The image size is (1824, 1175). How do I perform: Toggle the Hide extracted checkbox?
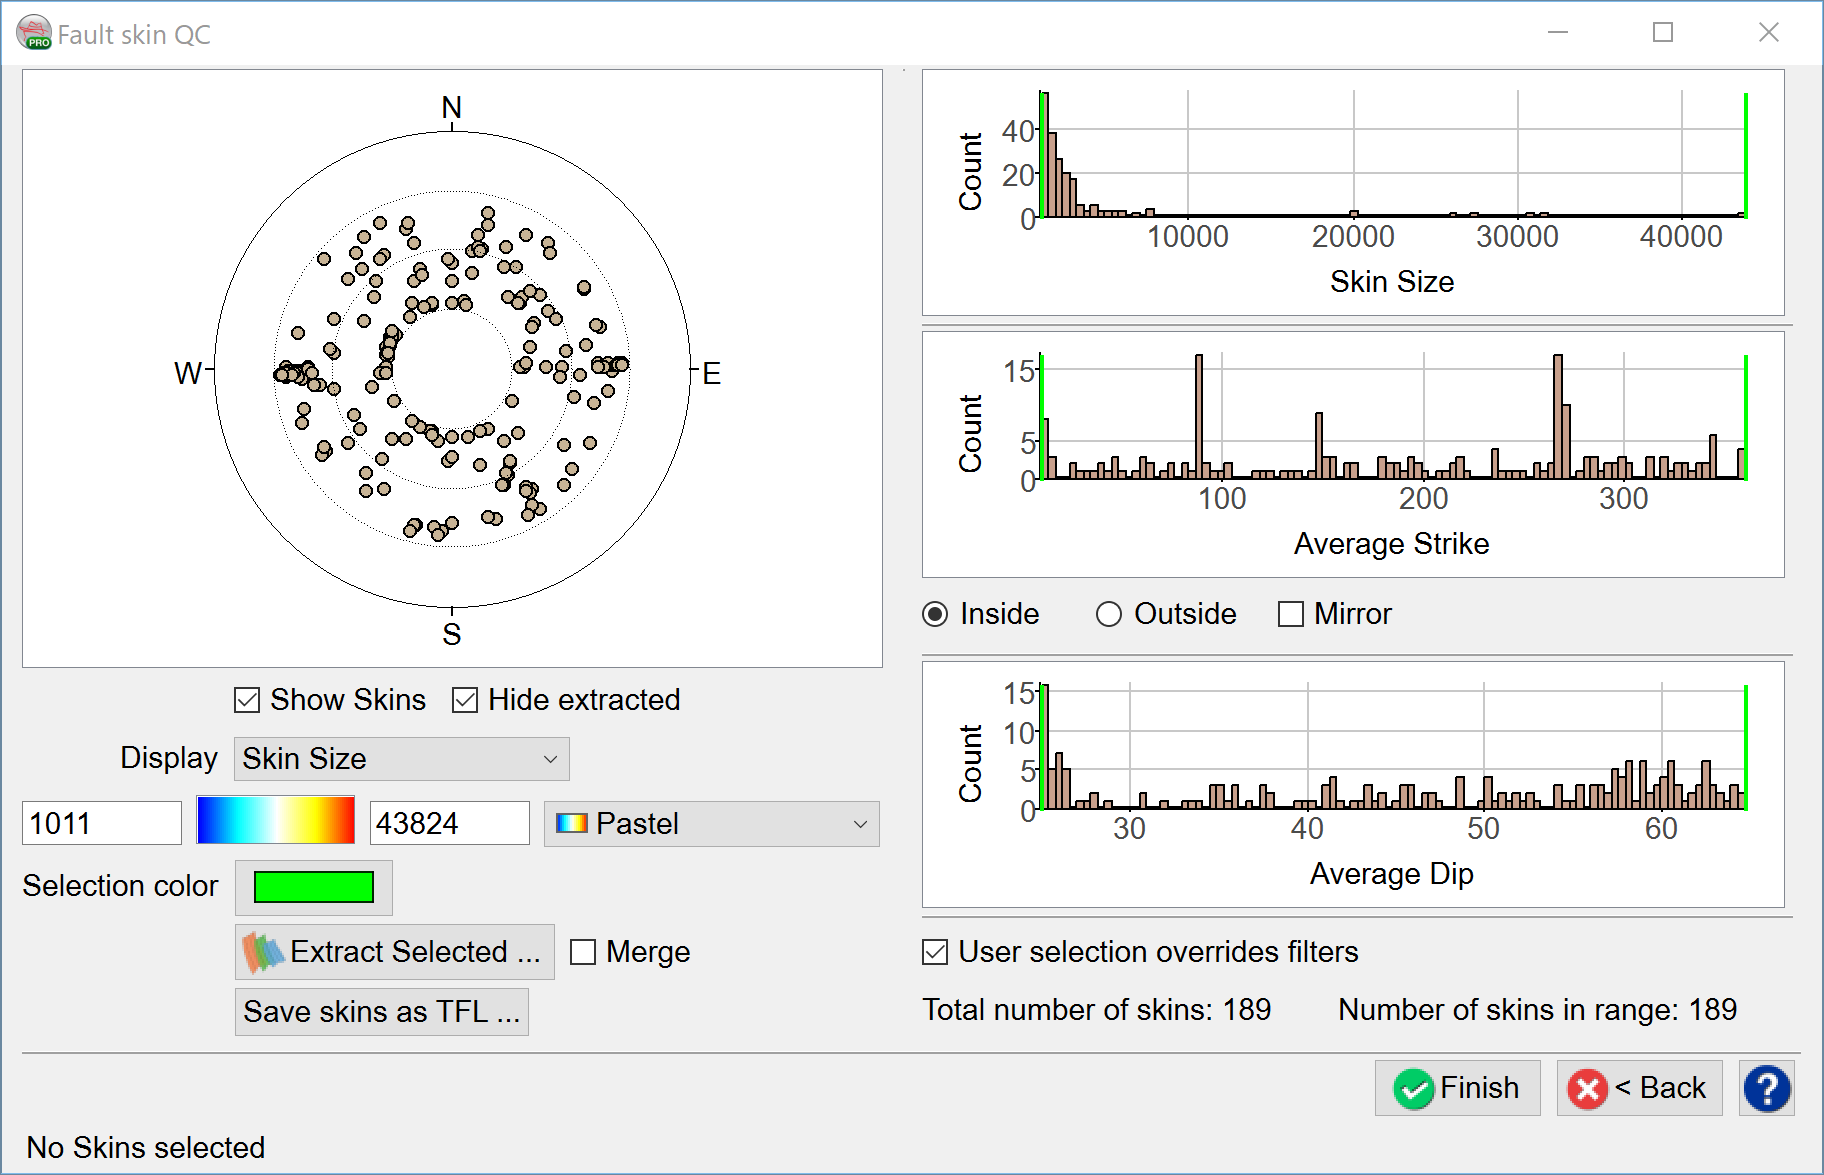[465, 700]
